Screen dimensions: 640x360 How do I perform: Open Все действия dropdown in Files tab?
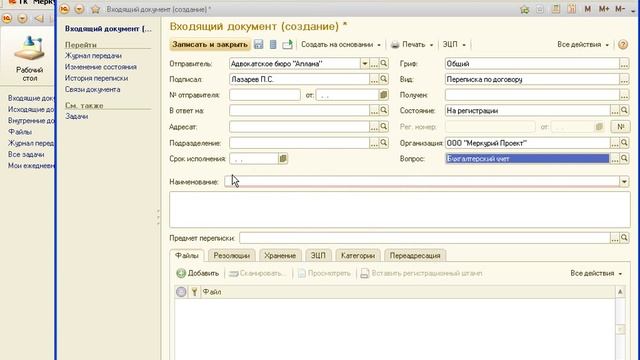(x=596, y=273)
